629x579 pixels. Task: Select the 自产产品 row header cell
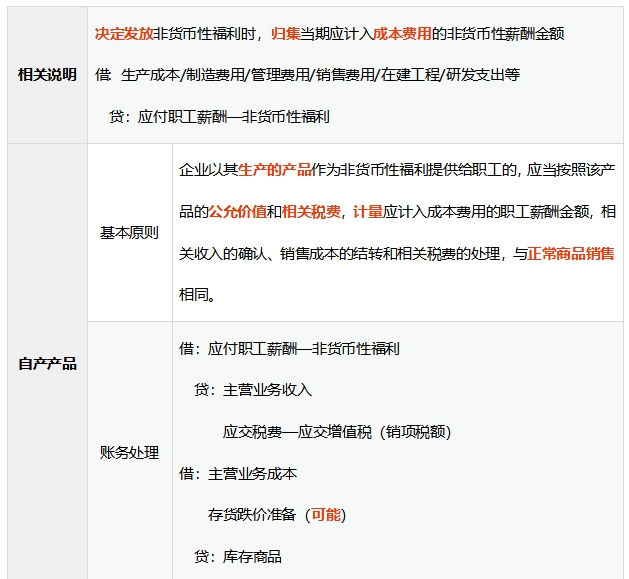pos(47,363)
